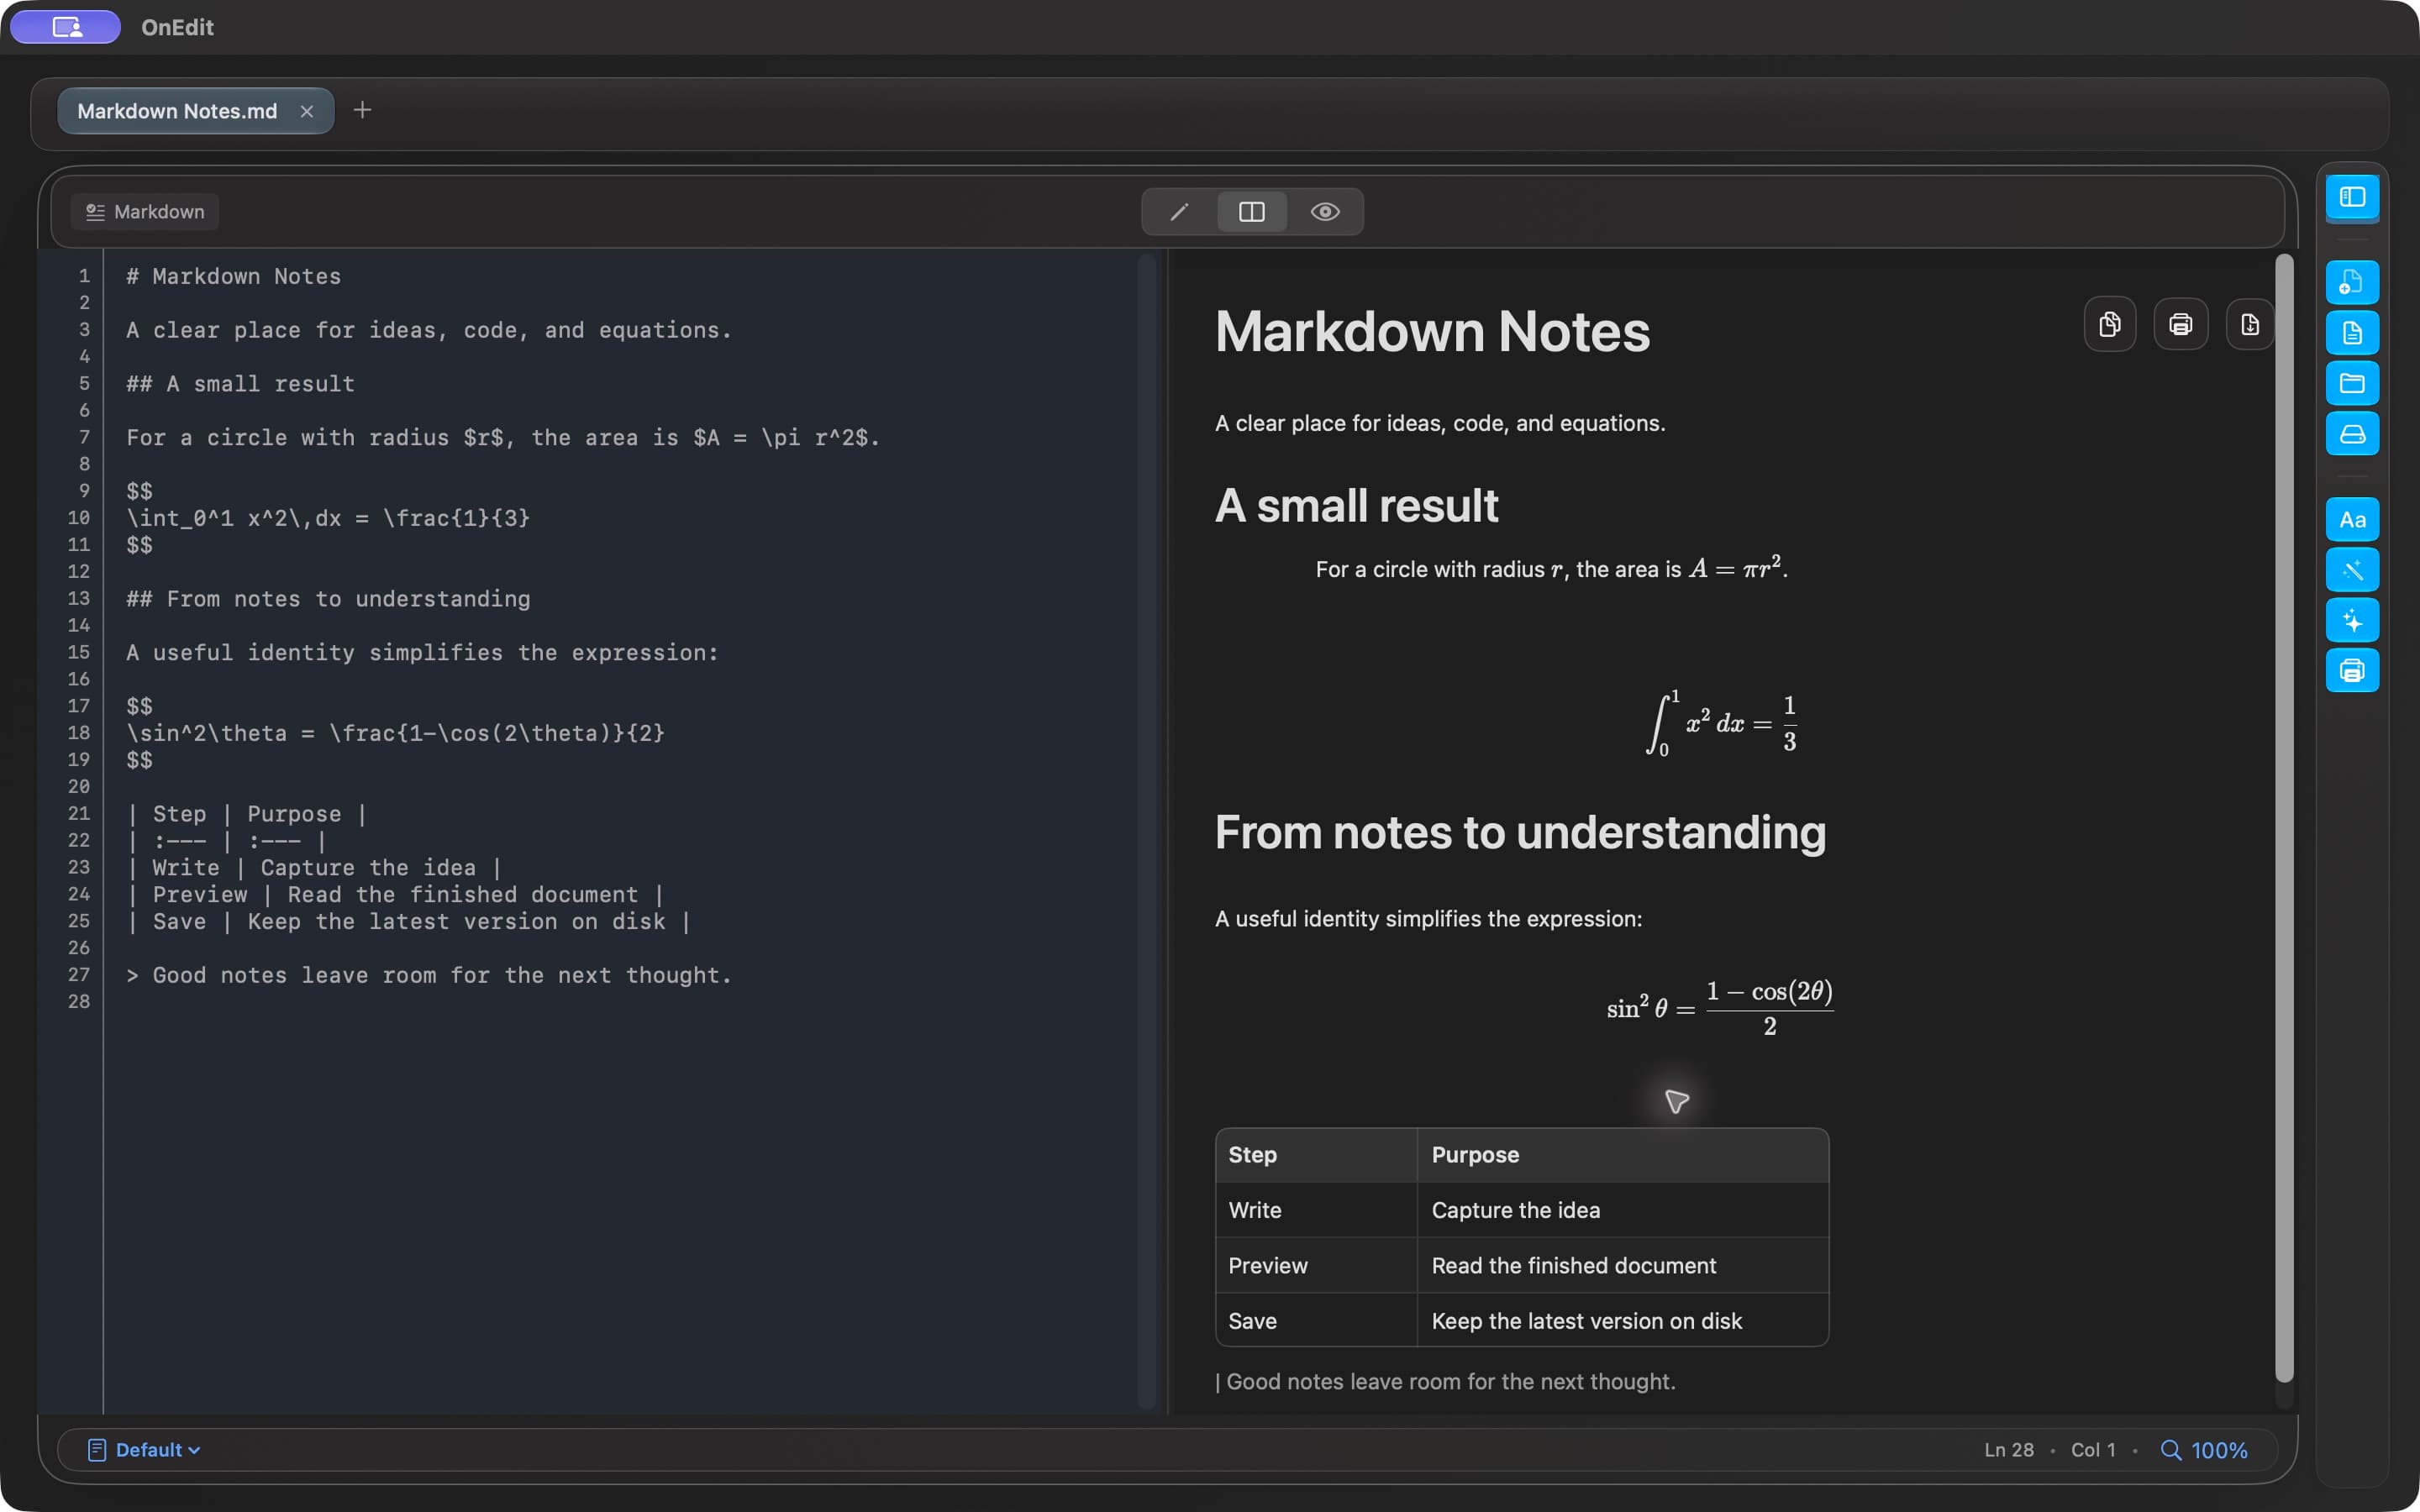
Task: Click the 'Markdown Notes' preview title
Action: pyautogui.click(x=1432, y=332)
